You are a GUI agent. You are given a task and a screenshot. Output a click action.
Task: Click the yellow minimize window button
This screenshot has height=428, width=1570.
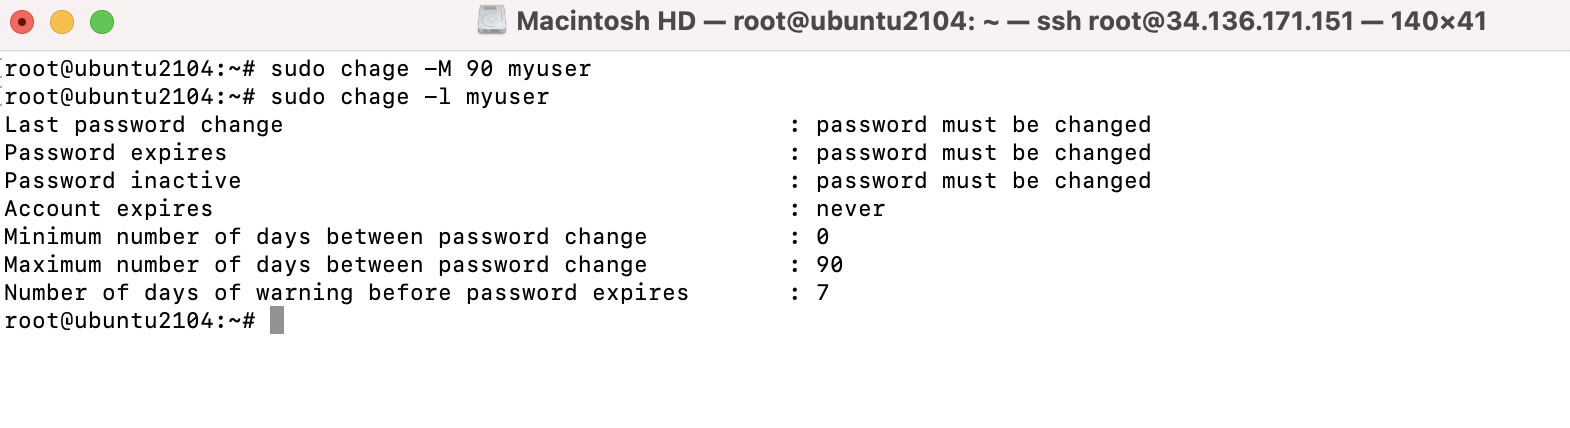(x=62, y=21)
